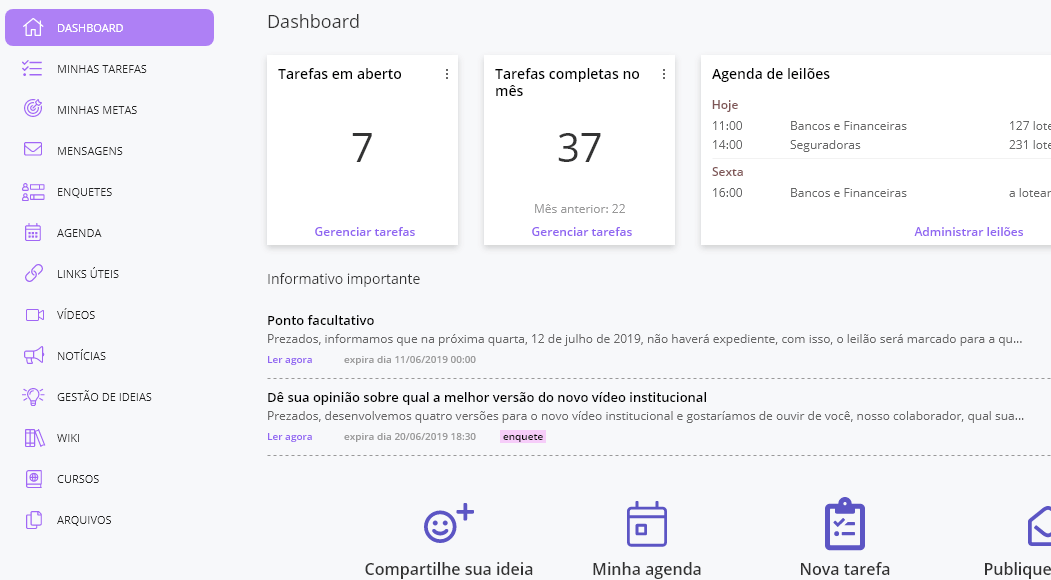Click the 'Hoje' heading in auction agenda
Screen dimensions: 1051x580
click(x=725, y=105)
